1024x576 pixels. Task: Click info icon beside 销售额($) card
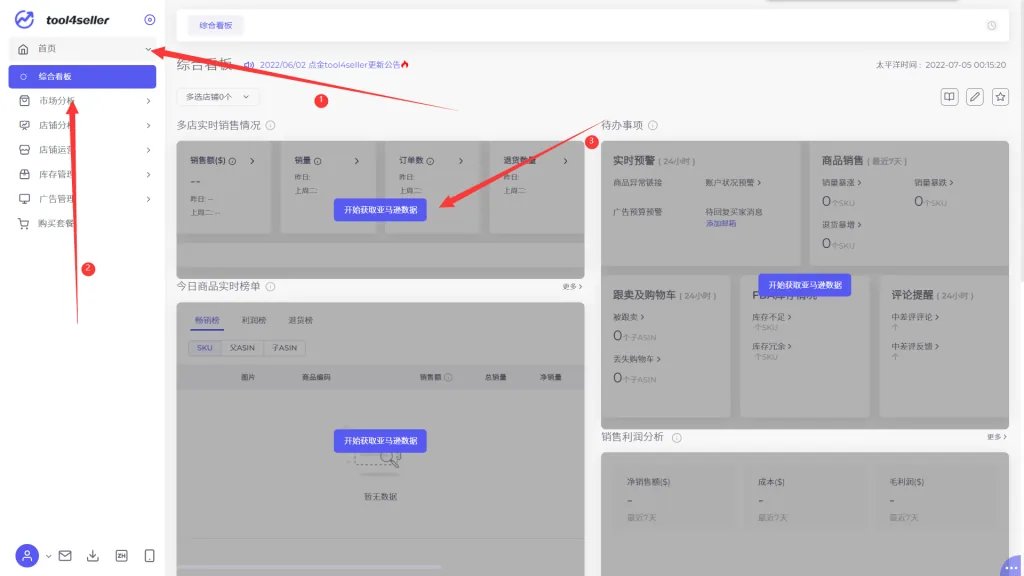[x=232, y=161]
